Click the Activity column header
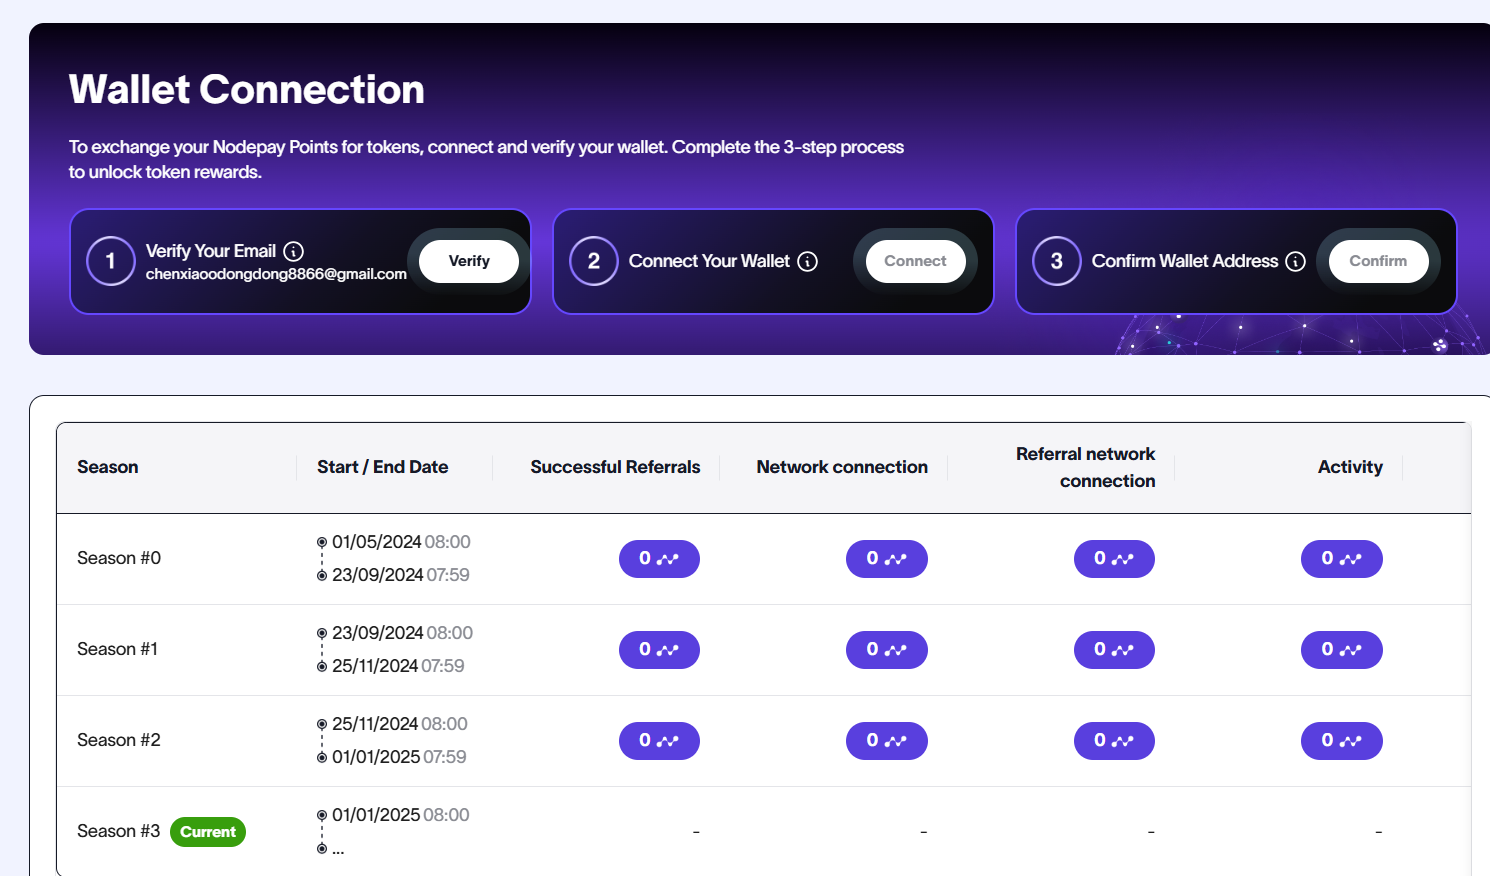Viewport: 1490px width, 876px height. point(1350,467)
